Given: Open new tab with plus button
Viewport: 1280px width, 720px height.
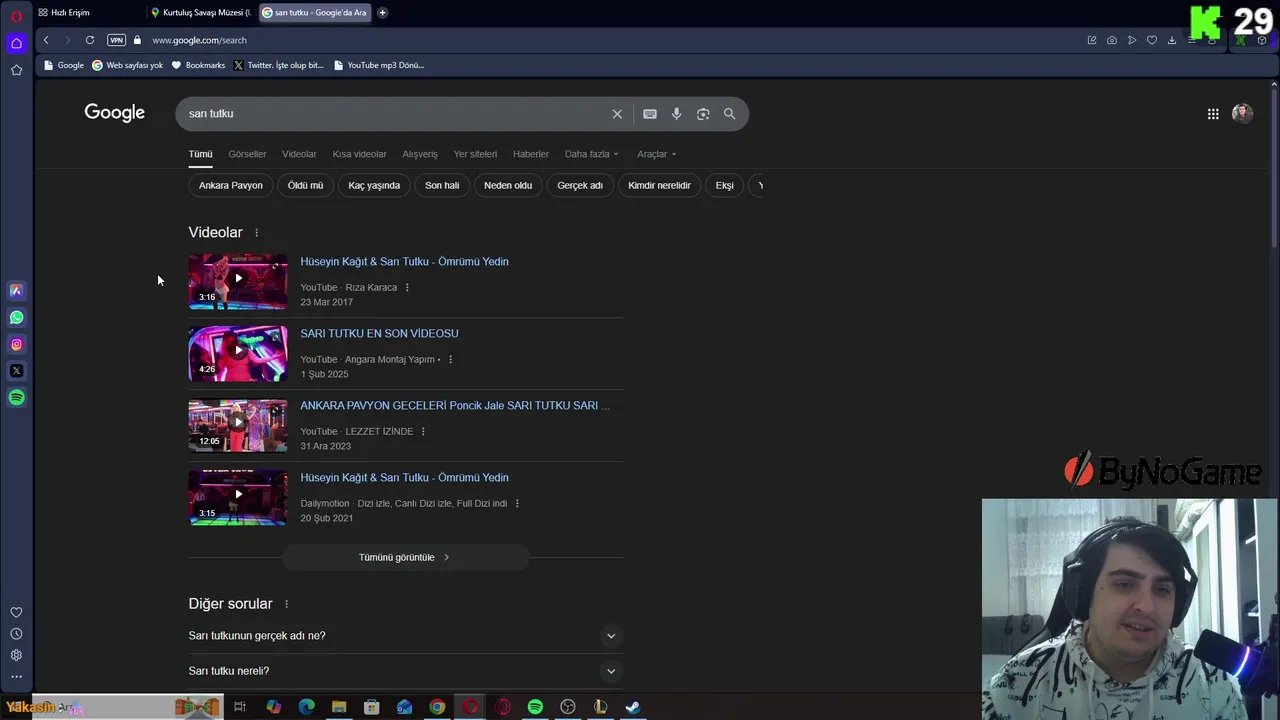Looking at the screenshot, I should click(x=382, y=13).
